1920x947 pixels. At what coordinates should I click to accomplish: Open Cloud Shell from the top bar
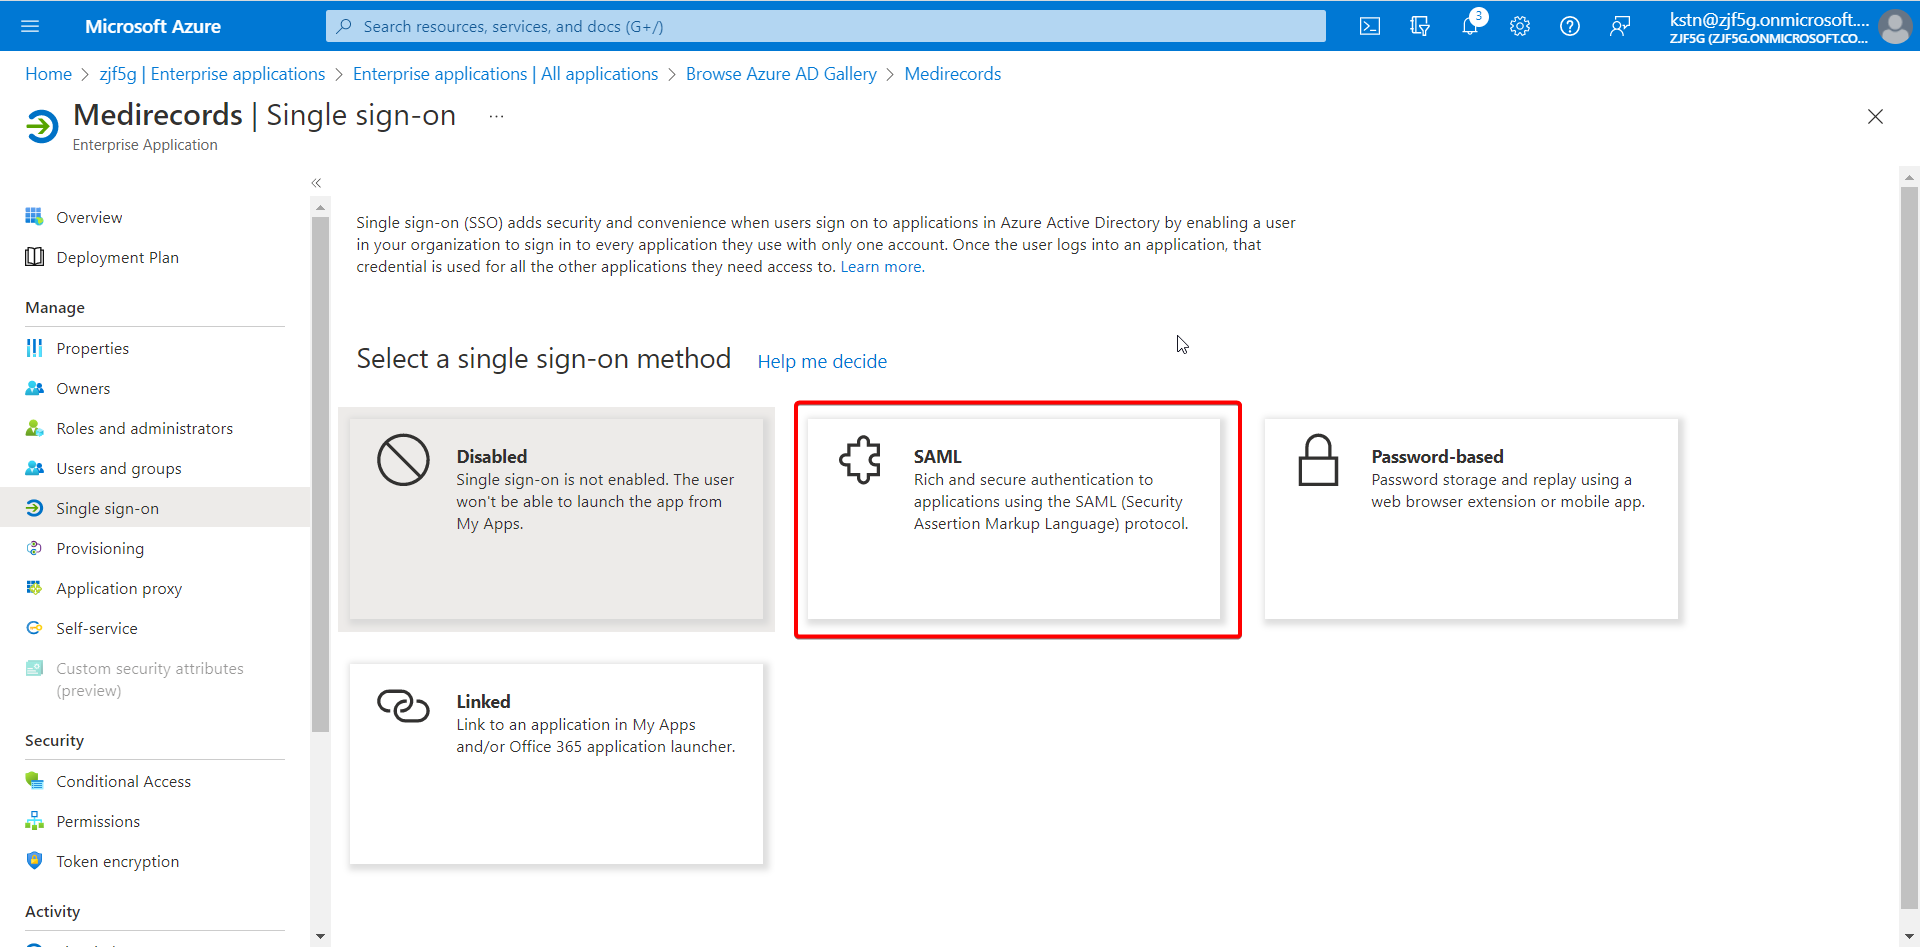pyautogui.click(x=1370, y=26)
